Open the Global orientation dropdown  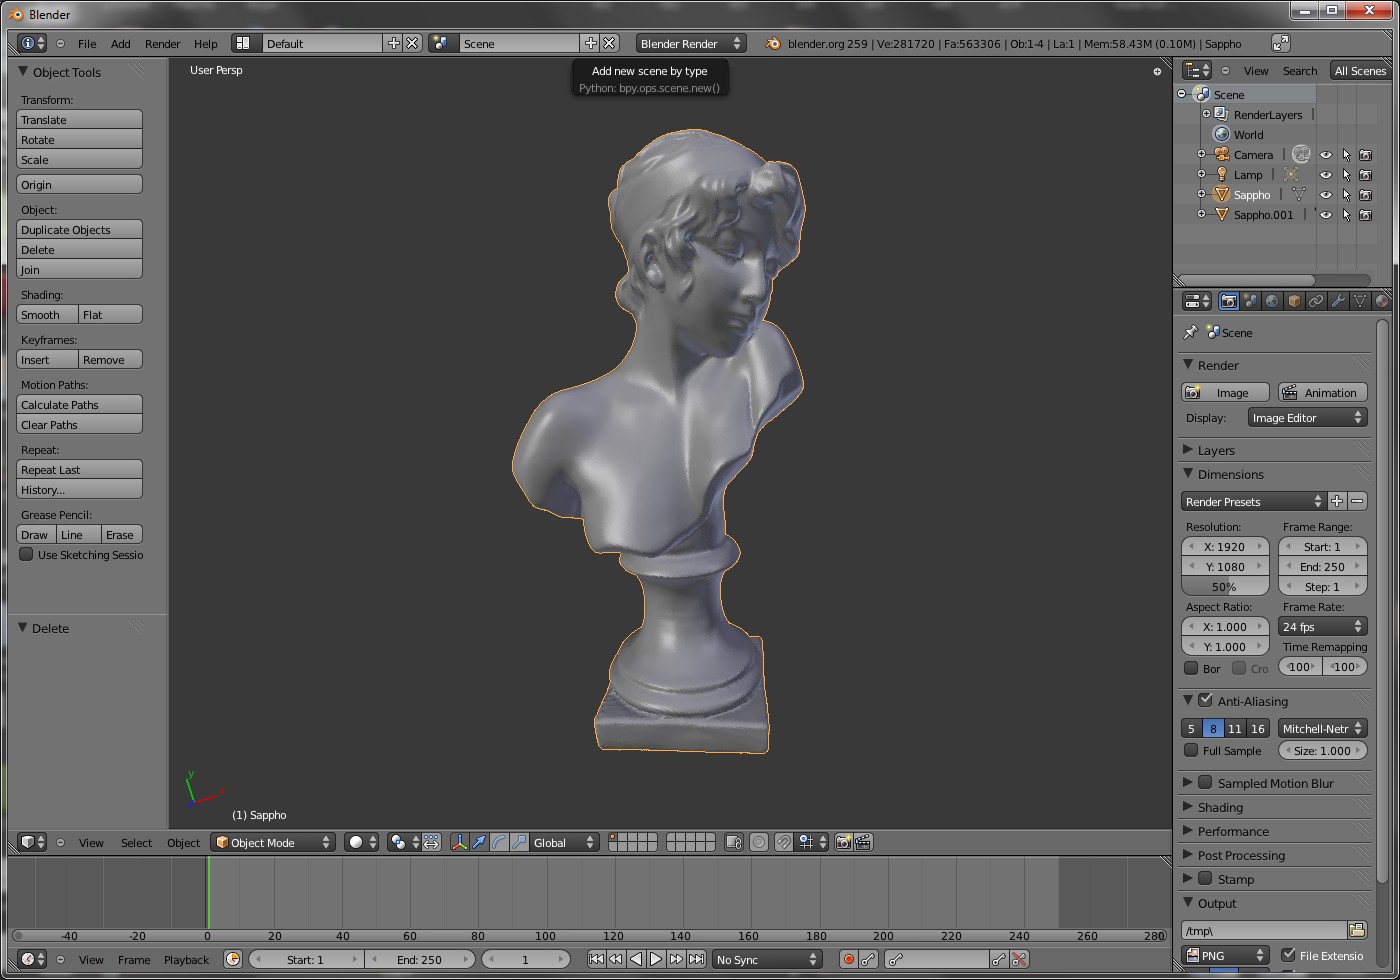[x=564, y=842]
